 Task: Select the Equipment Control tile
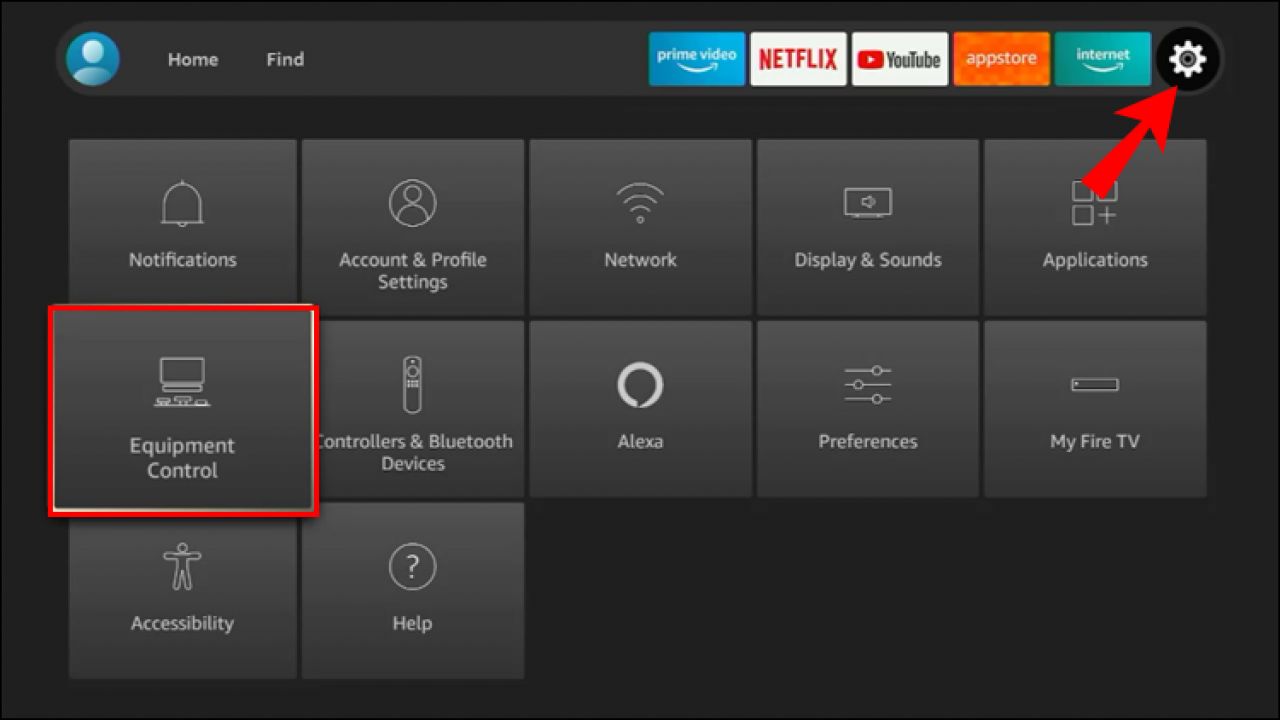click(x=182, y=408)
